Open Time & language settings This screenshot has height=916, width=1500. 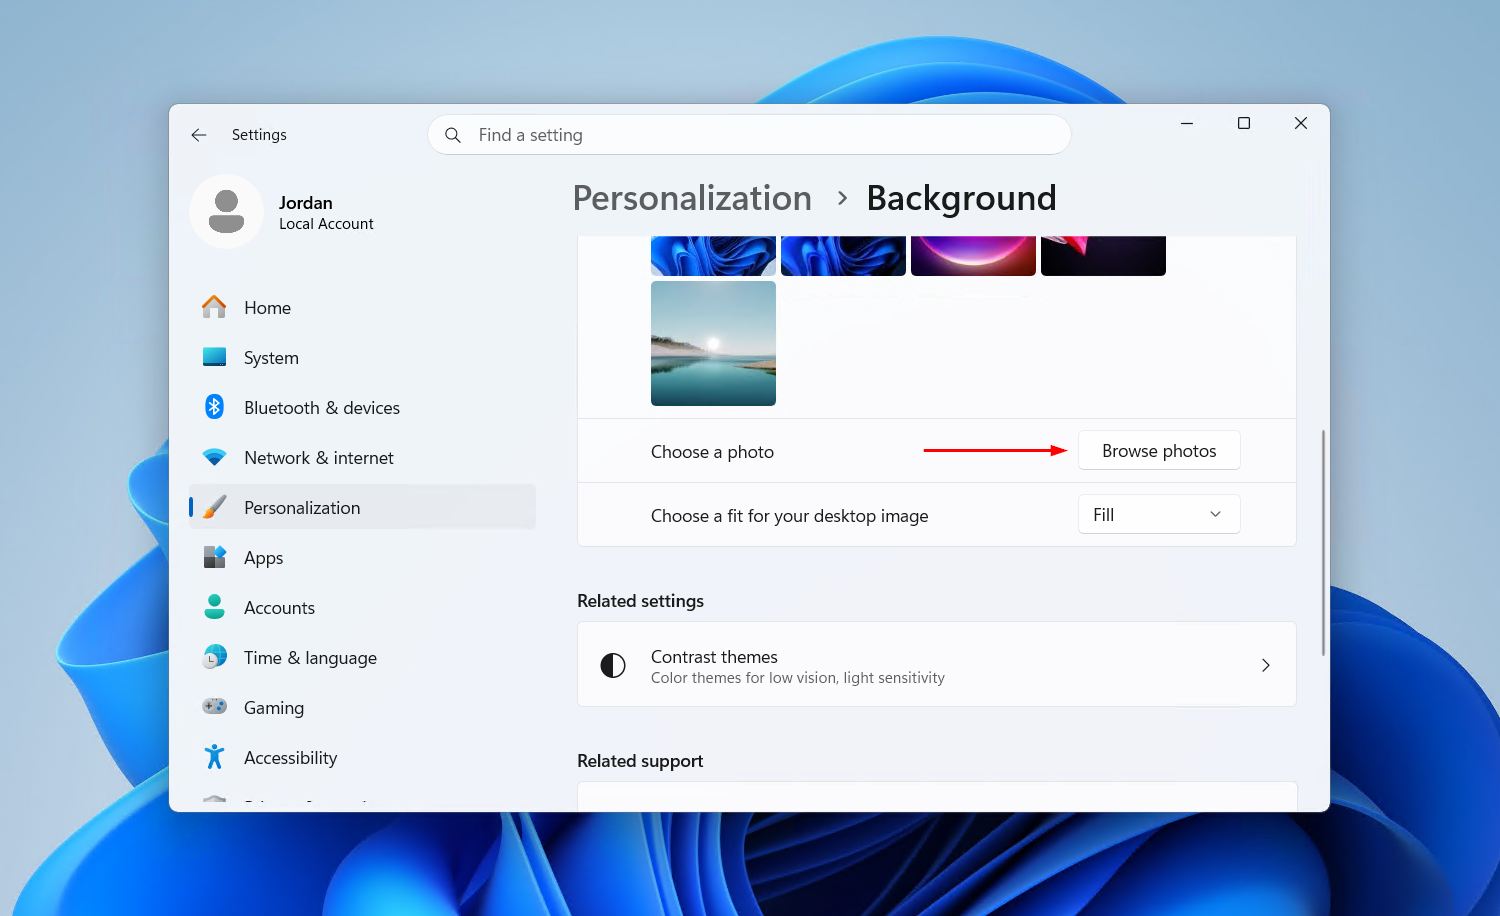[x=362, y=657]
